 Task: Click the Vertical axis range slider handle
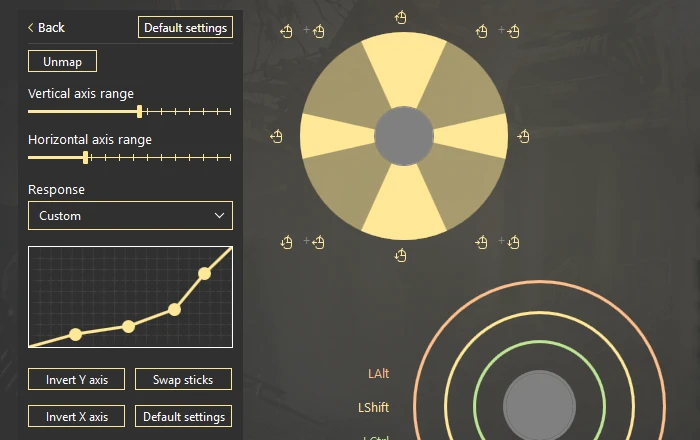[x=139, y=112]
